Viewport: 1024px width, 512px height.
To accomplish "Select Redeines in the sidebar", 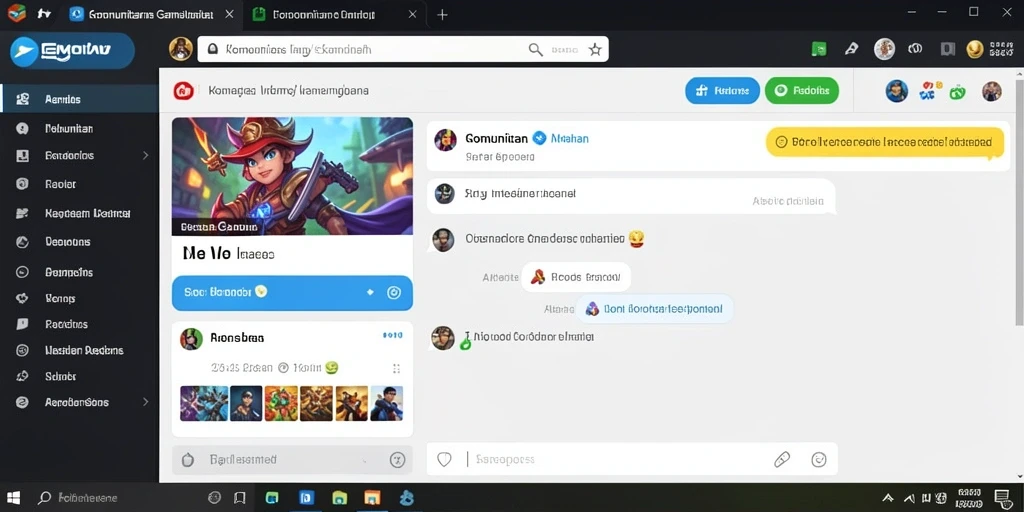I will pyautogui.click(x=66, y=324).
